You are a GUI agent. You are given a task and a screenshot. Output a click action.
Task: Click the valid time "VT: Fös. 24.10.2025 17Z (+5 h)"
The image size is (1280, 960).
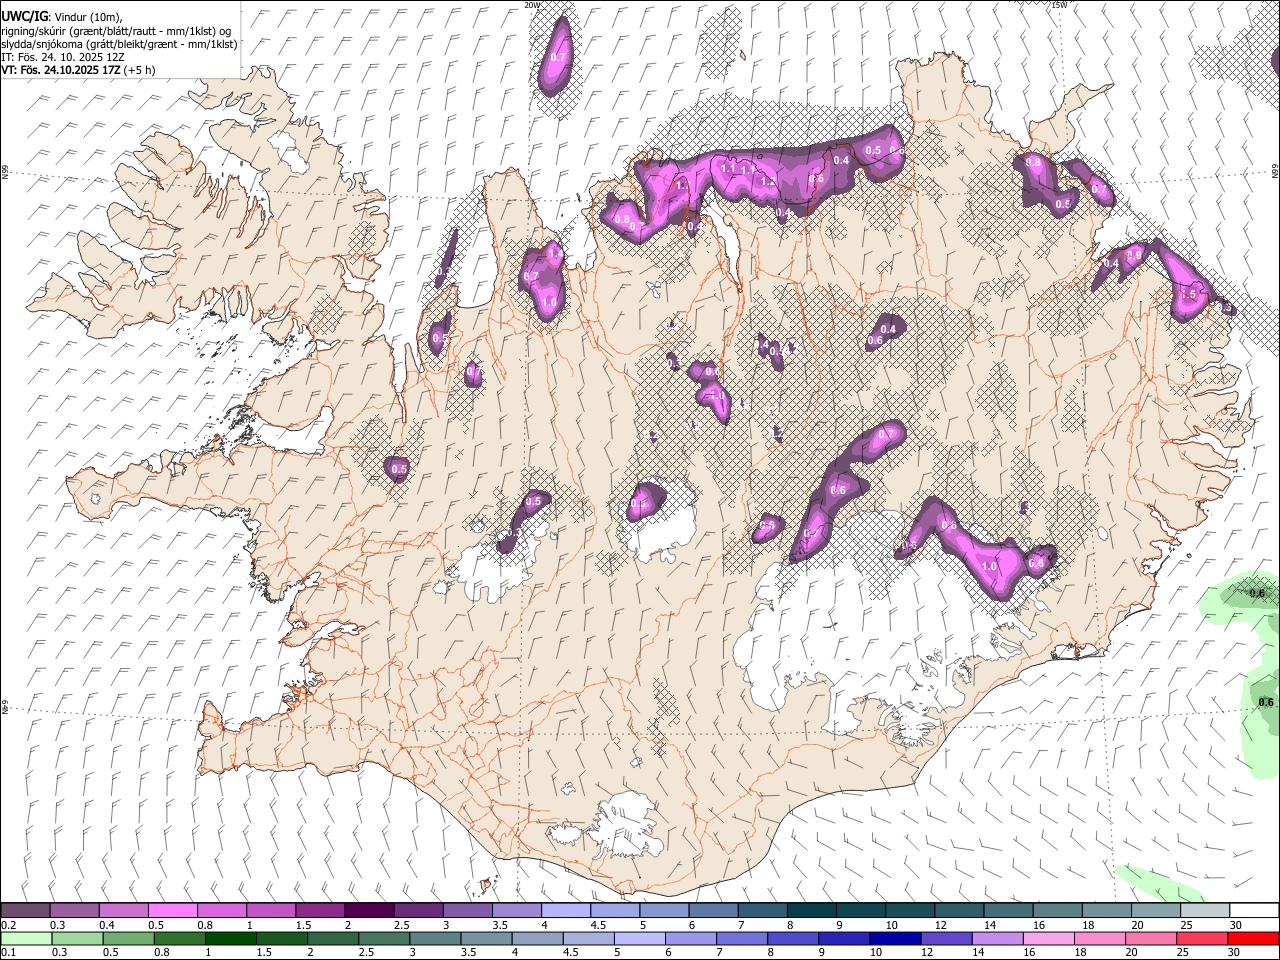click(78, 70)
